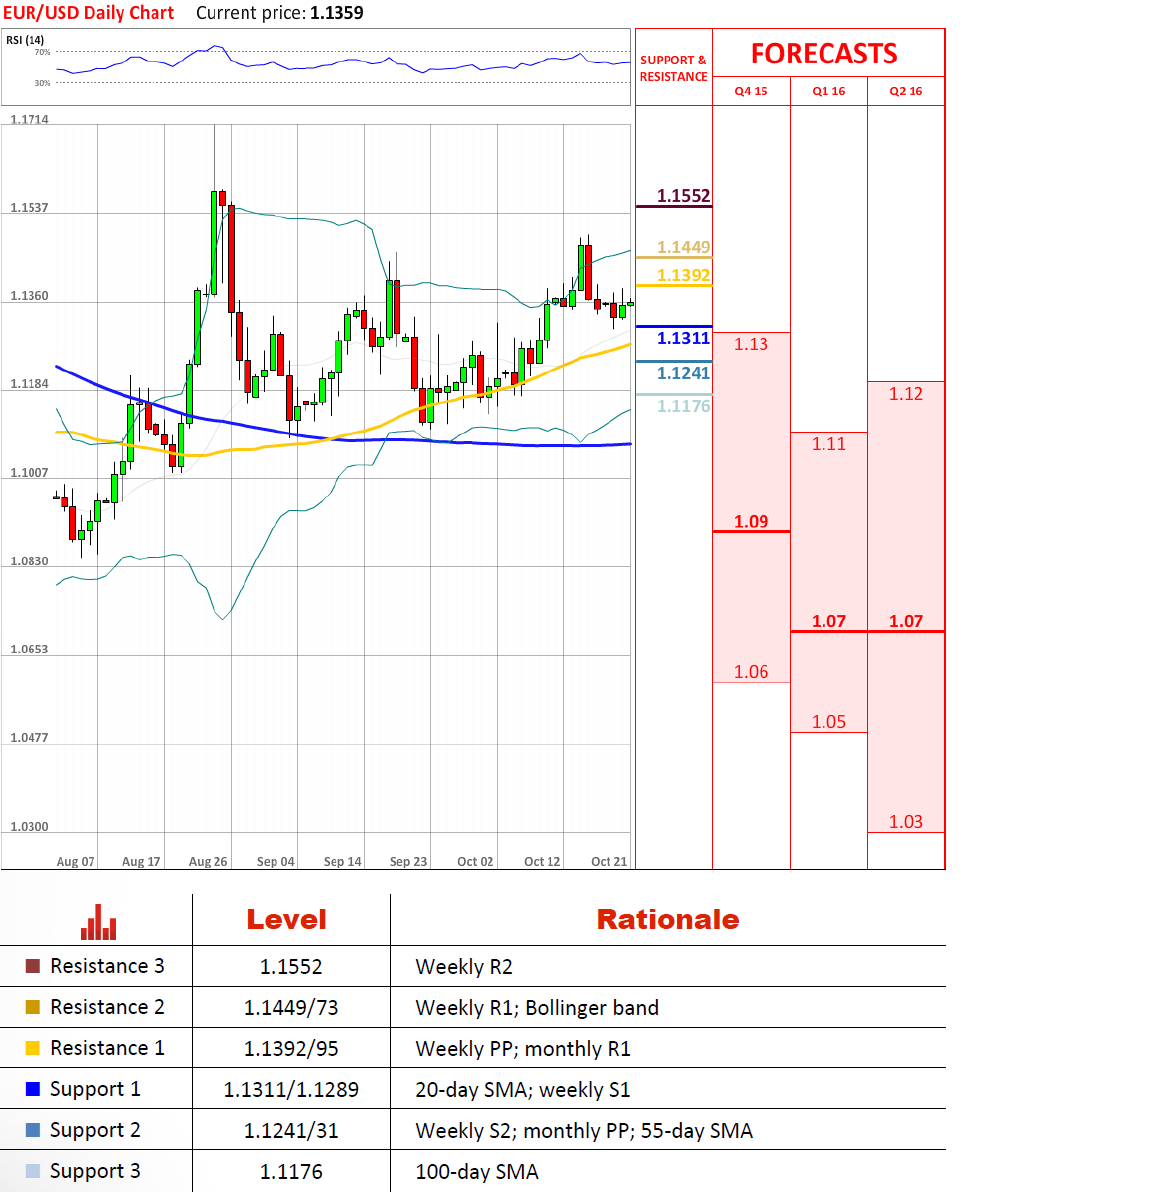Click the Q1 16 upper forecast 1.11
Viewport: 1152px width, 1192px height.
pyautogui.click(x=829, y=444)
